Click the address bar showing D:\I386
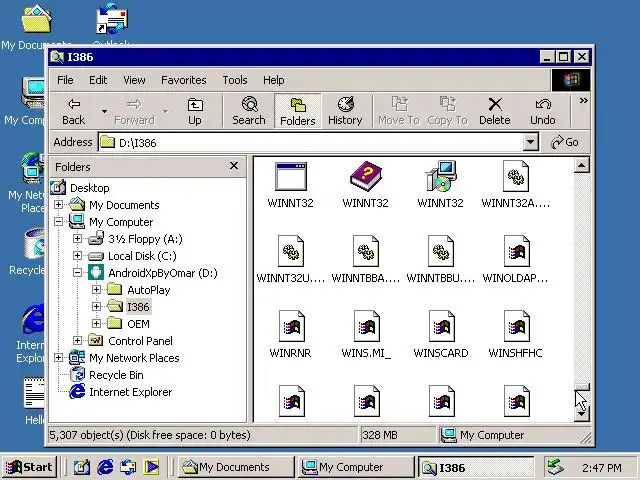This screenshot has height=480, width=640. tap(311, 142)
